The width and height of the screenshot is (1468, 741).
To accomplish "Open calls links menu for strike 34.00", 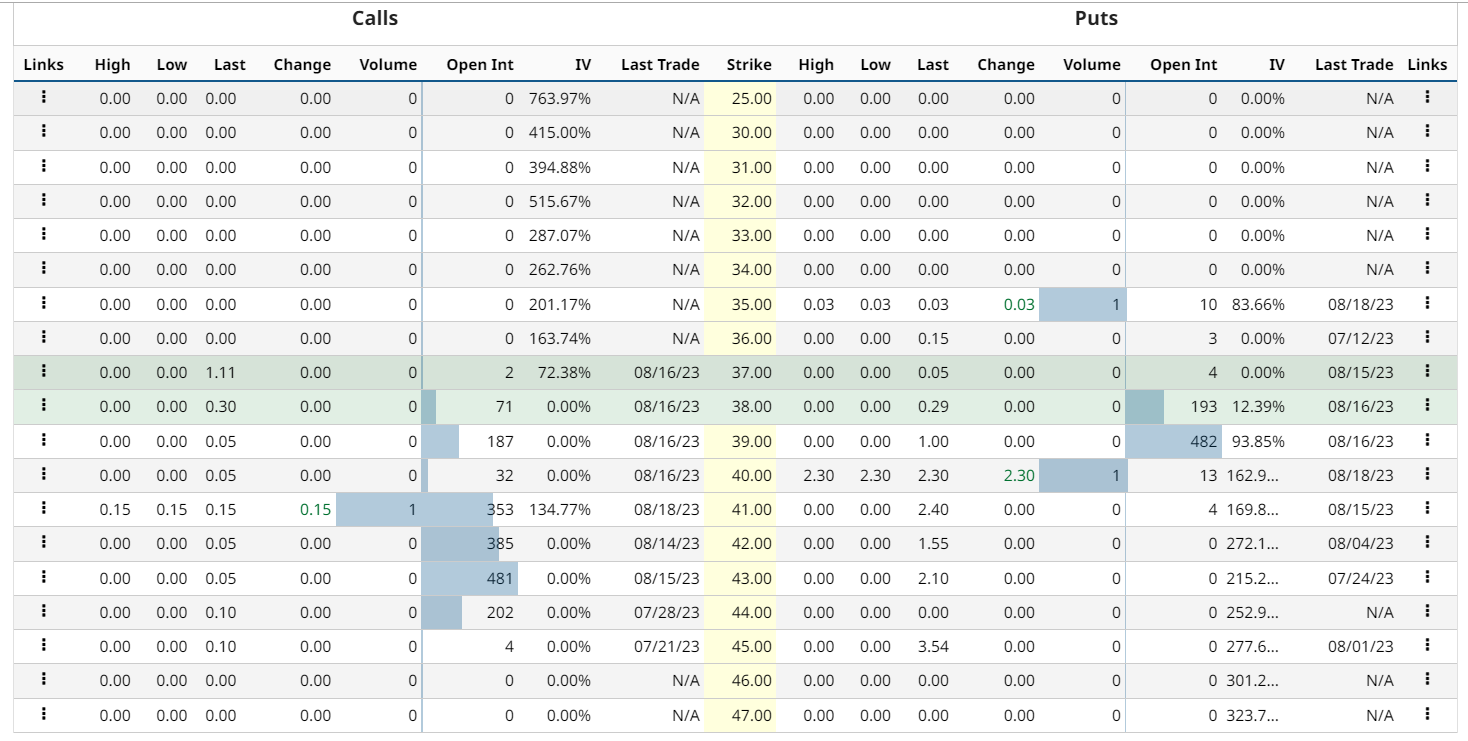I will [44, 268].
